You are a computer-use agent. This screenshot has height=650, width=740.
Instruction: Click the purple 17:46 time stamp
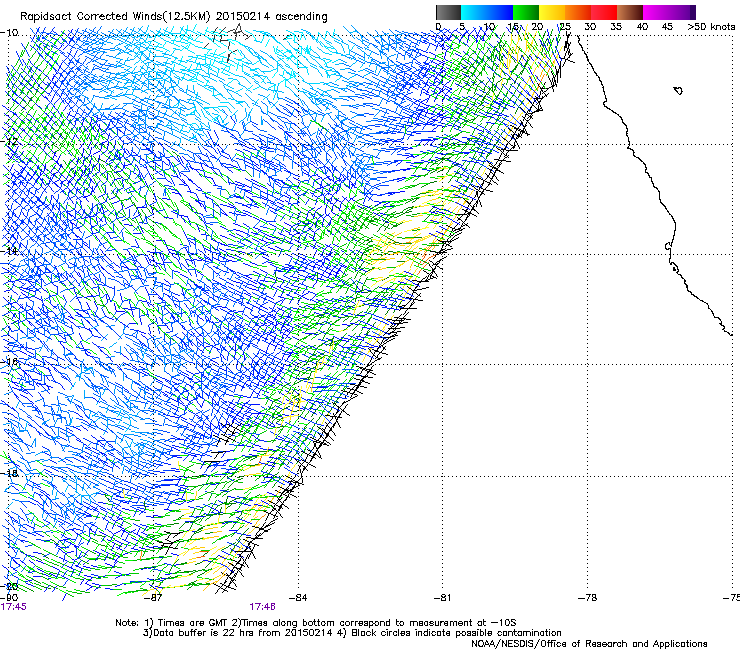[262, 607]
